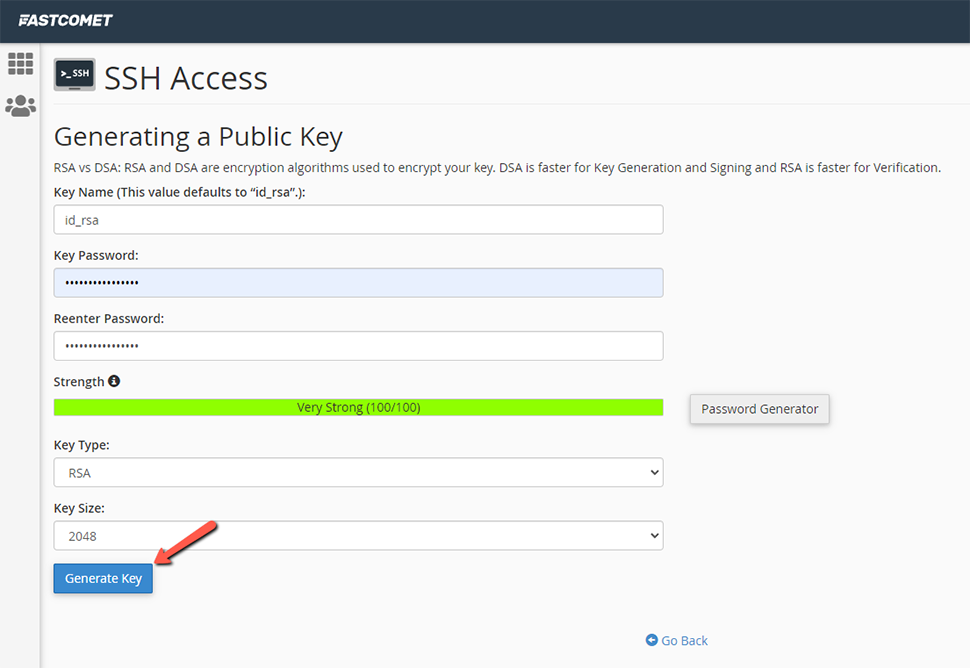
Task: Click the Password Generator button
Action: point(760,409)
